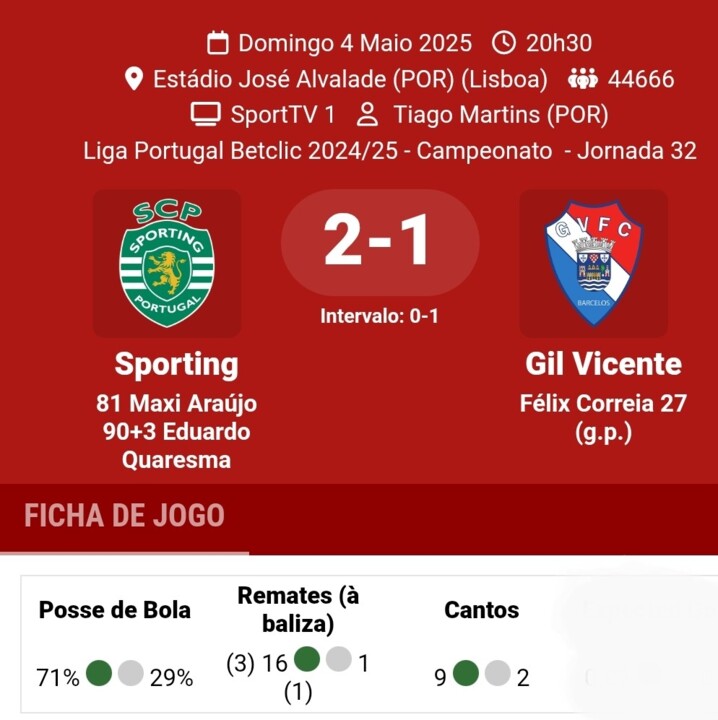
Task: Click the referee person icon
Action: click(x=367, y=115)
